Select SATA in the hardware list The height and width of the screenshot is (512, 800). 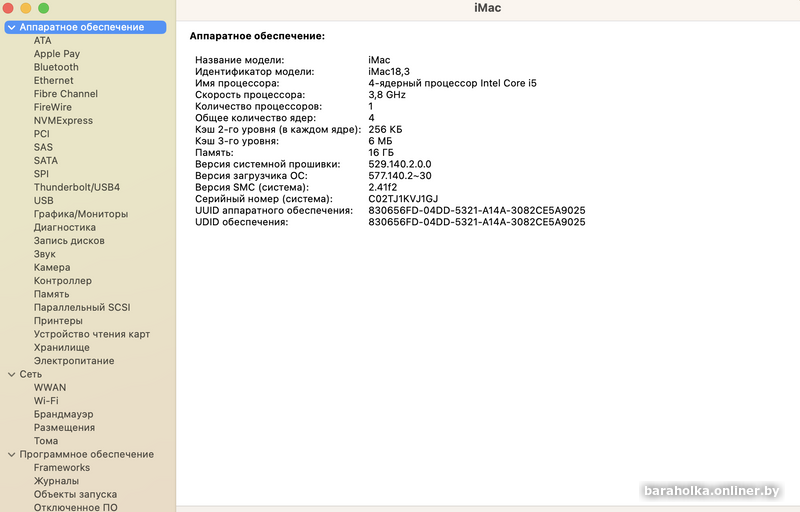click(x=46, y=161)
